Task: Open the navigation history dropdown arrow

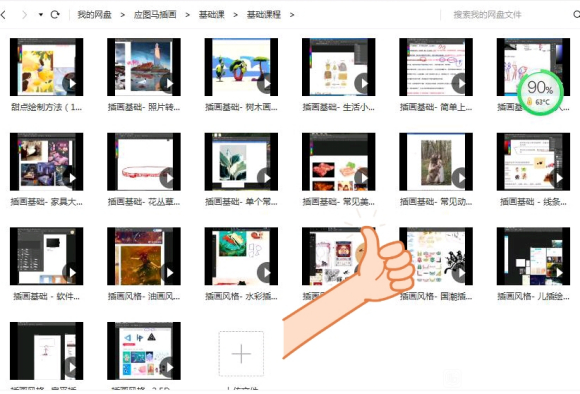Action: click(x=41, y=15)
